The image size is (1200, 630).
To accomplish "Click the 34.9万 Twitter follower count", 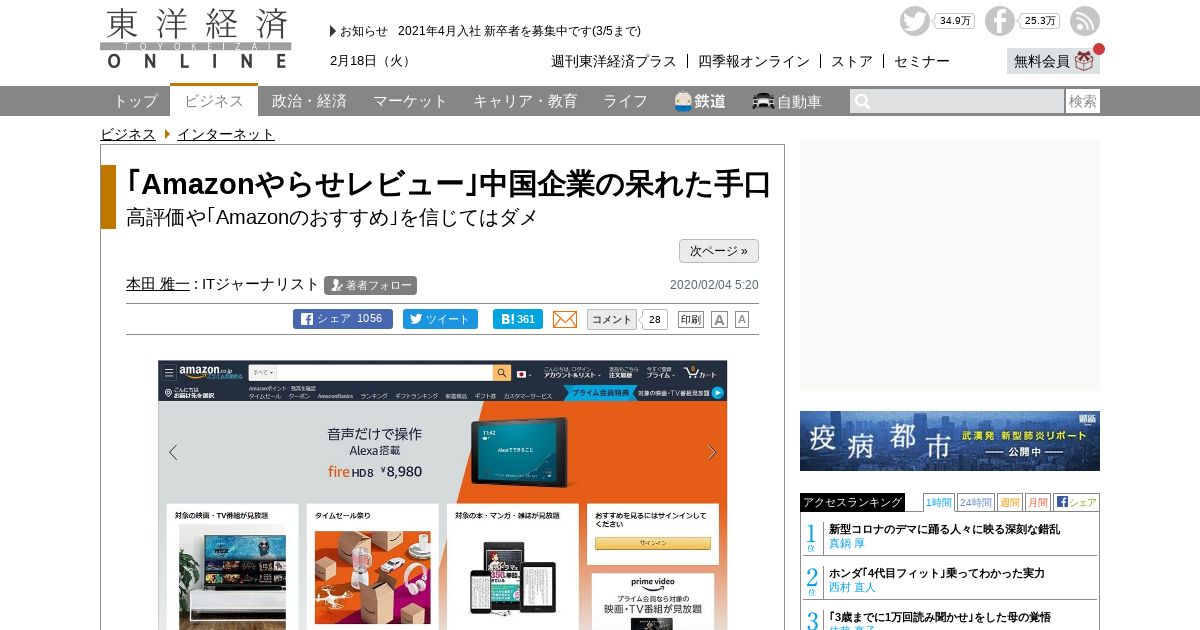I will [x=955, y=21].
